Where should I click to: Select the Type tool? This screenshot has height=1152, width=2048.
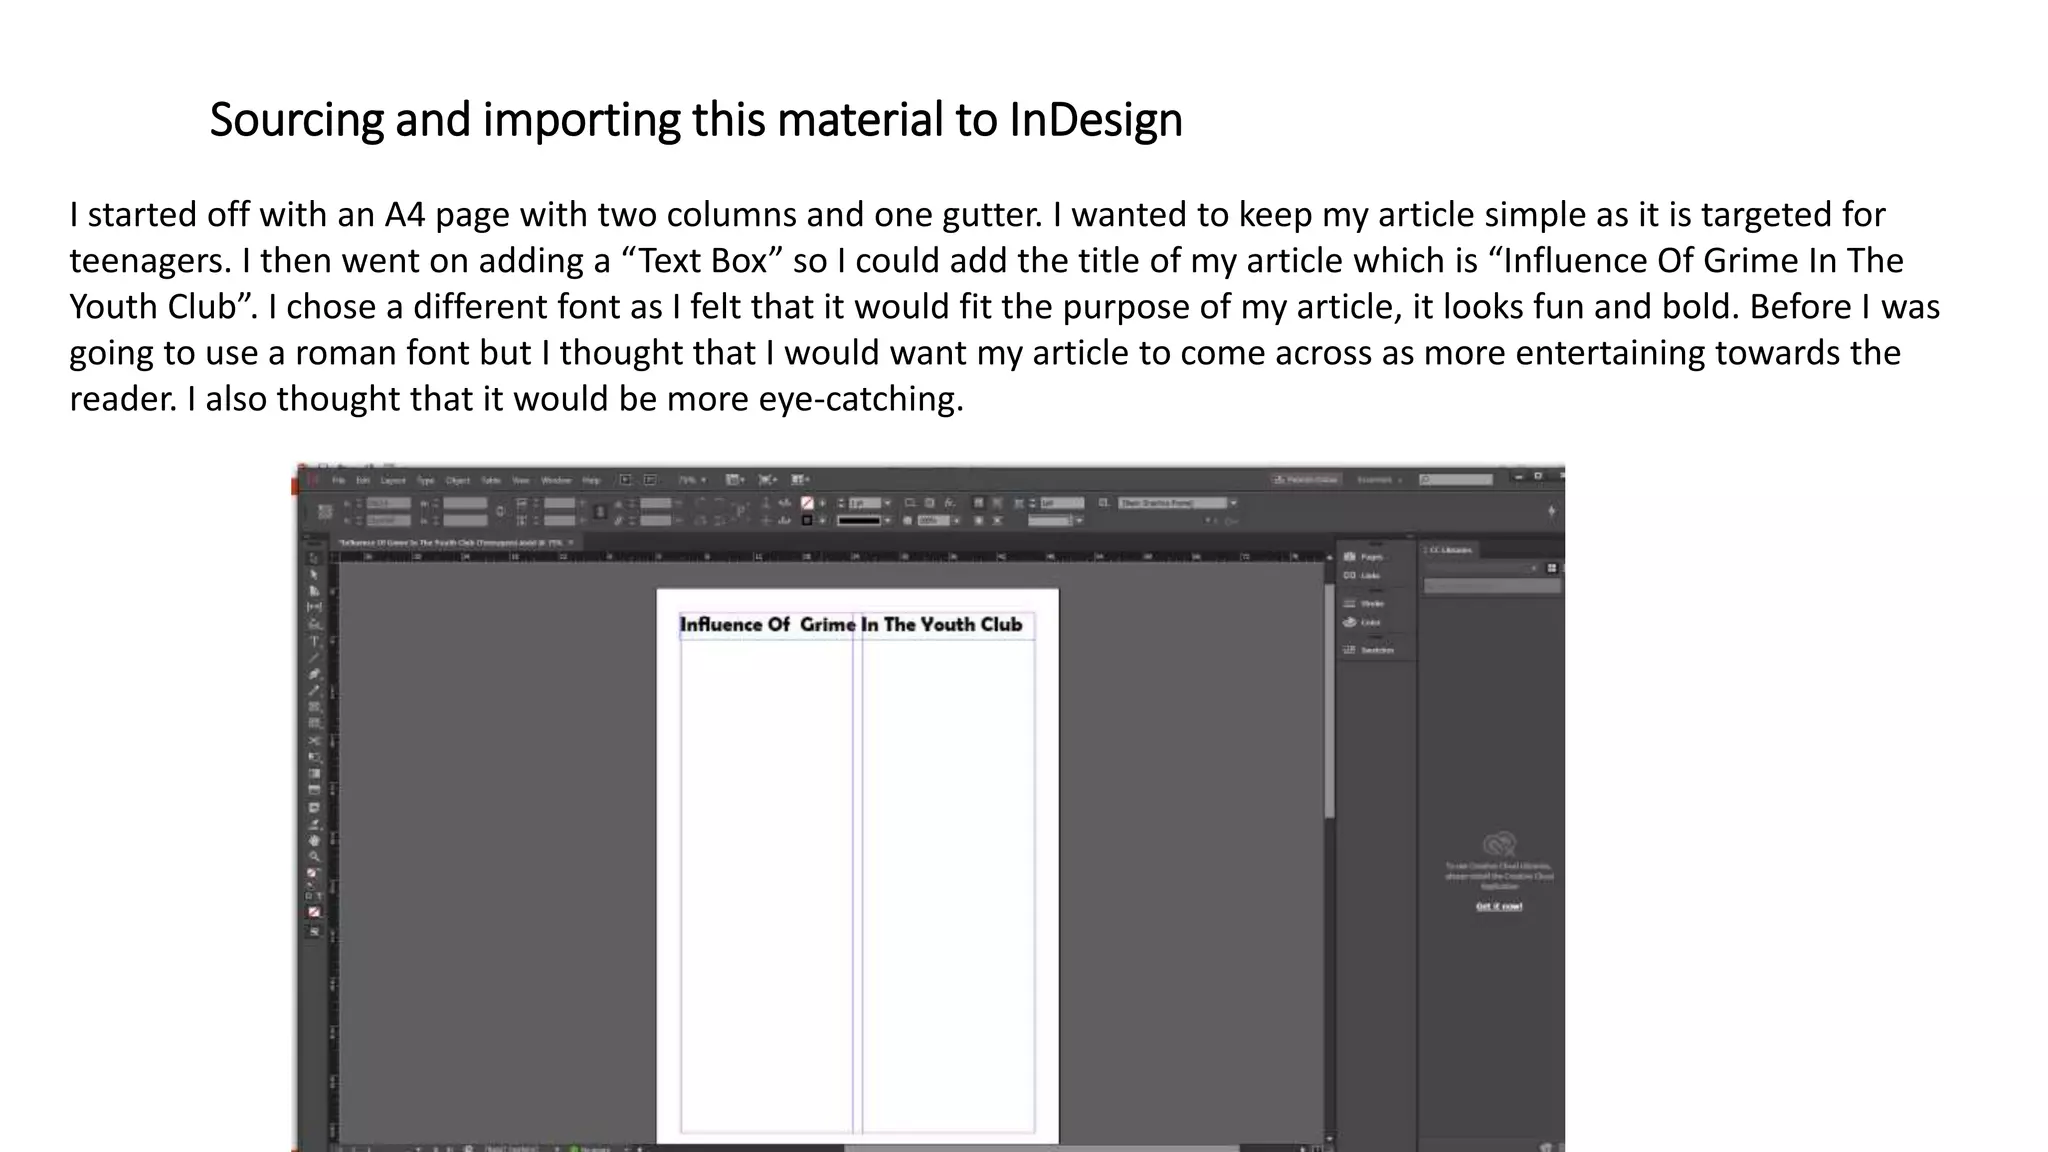tap(314, 641)
